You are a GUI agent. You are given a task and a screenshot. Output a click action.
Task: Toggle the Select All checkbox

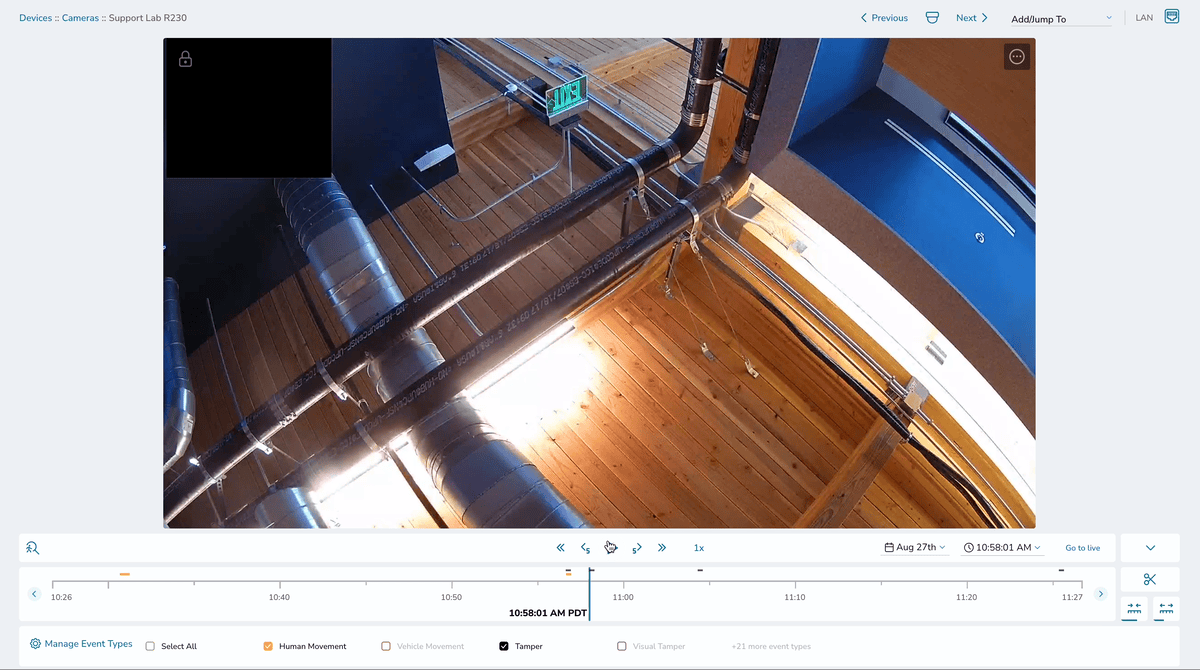click(150, 646)
